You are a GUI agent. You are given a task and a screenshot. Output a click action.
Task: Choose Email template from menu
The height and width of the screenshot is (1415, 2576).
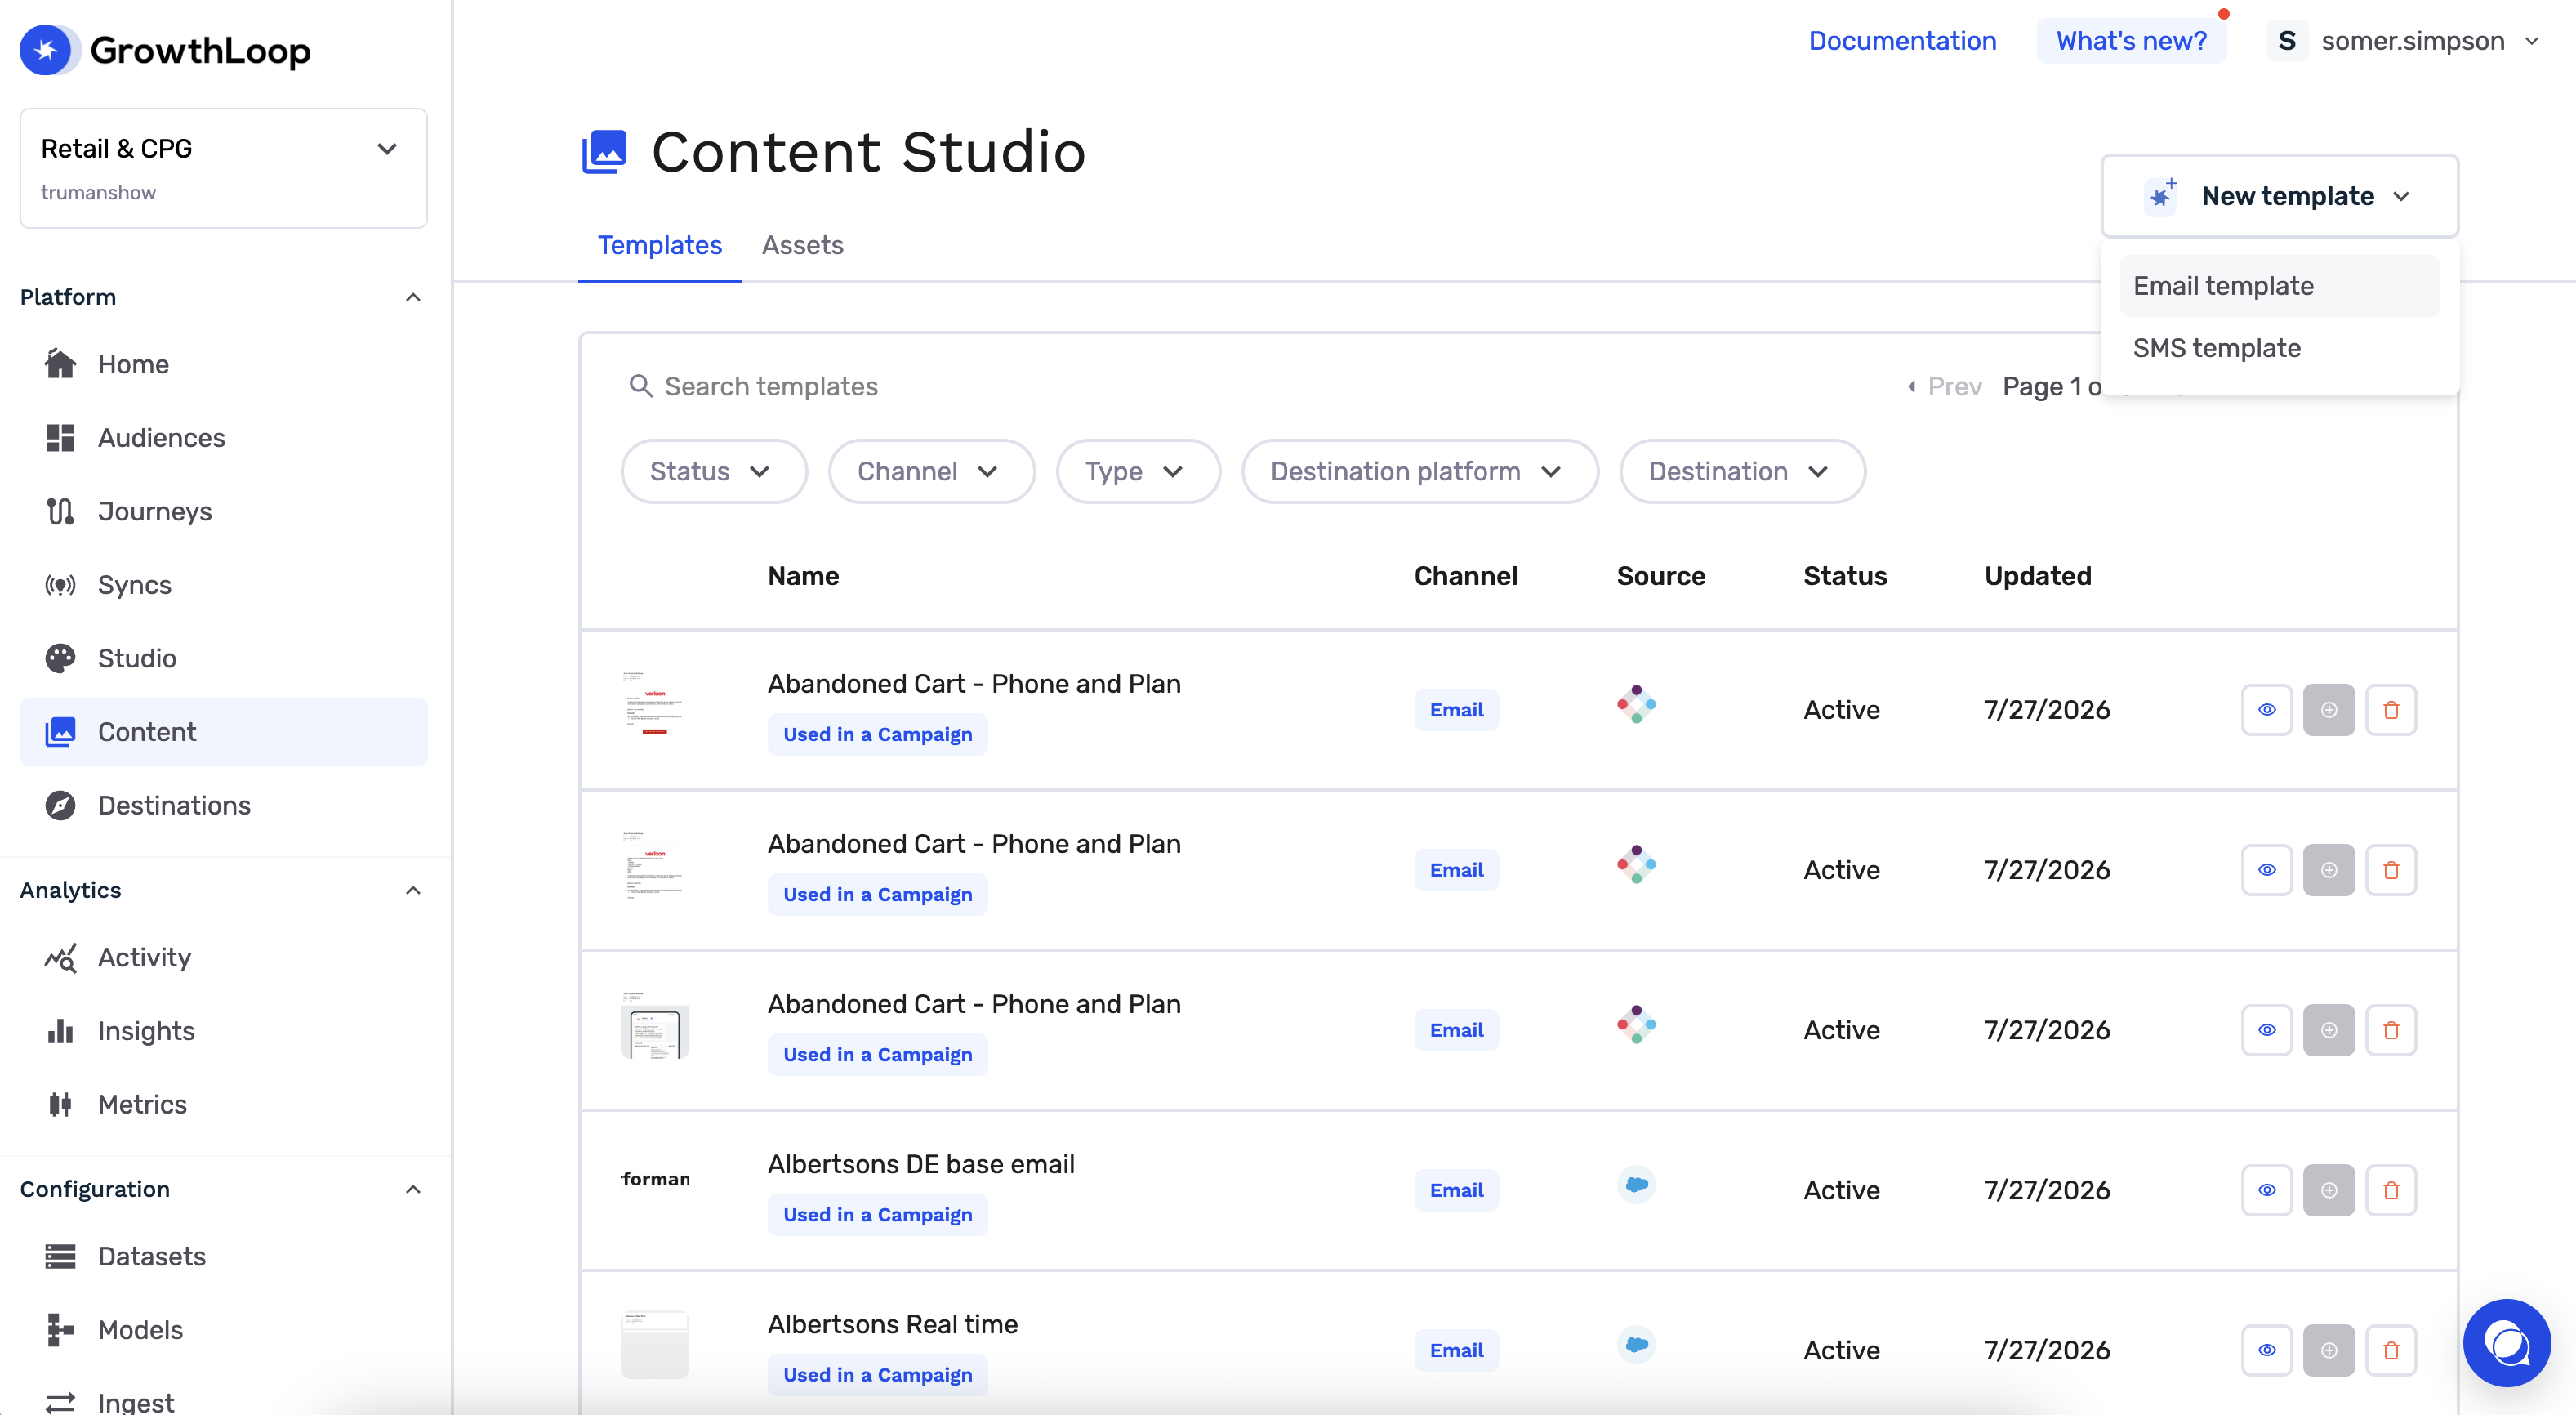coord(2279,286)
